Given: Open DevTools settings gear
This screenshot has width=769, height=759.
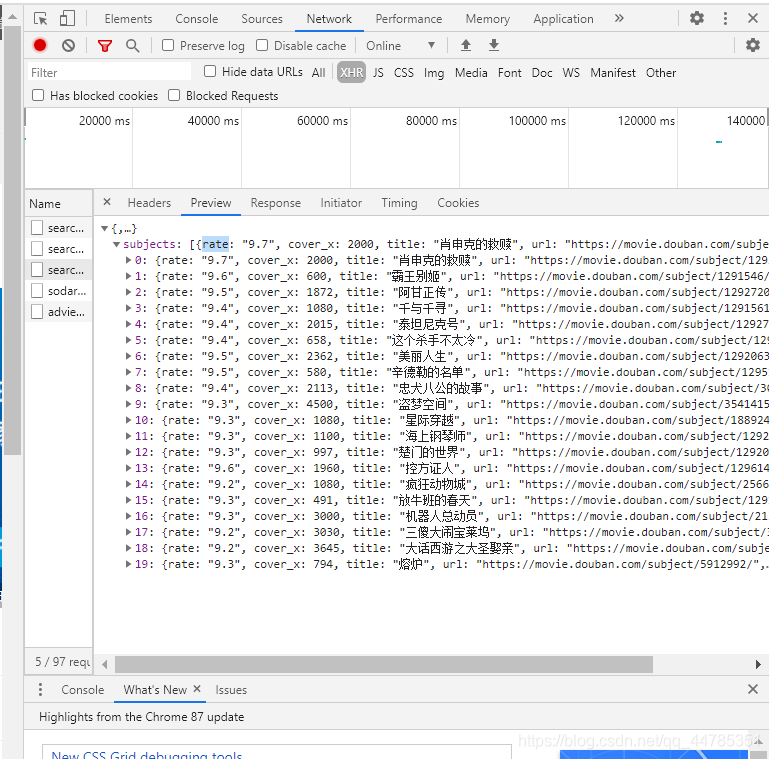Looking at the screenshot, I should [x=697, y=19].
